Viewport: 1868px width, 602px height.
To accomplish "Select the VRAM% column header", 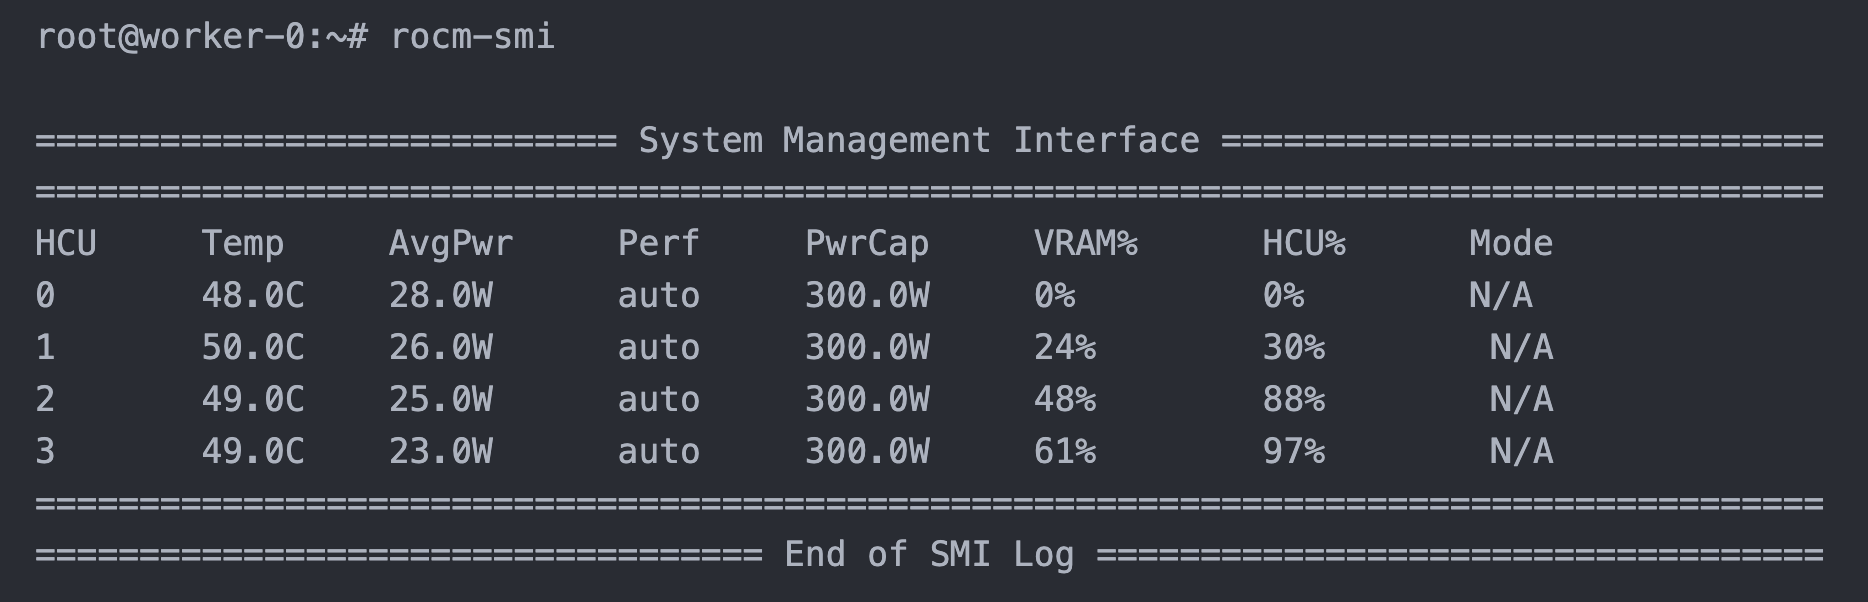I will [1085, 244].
